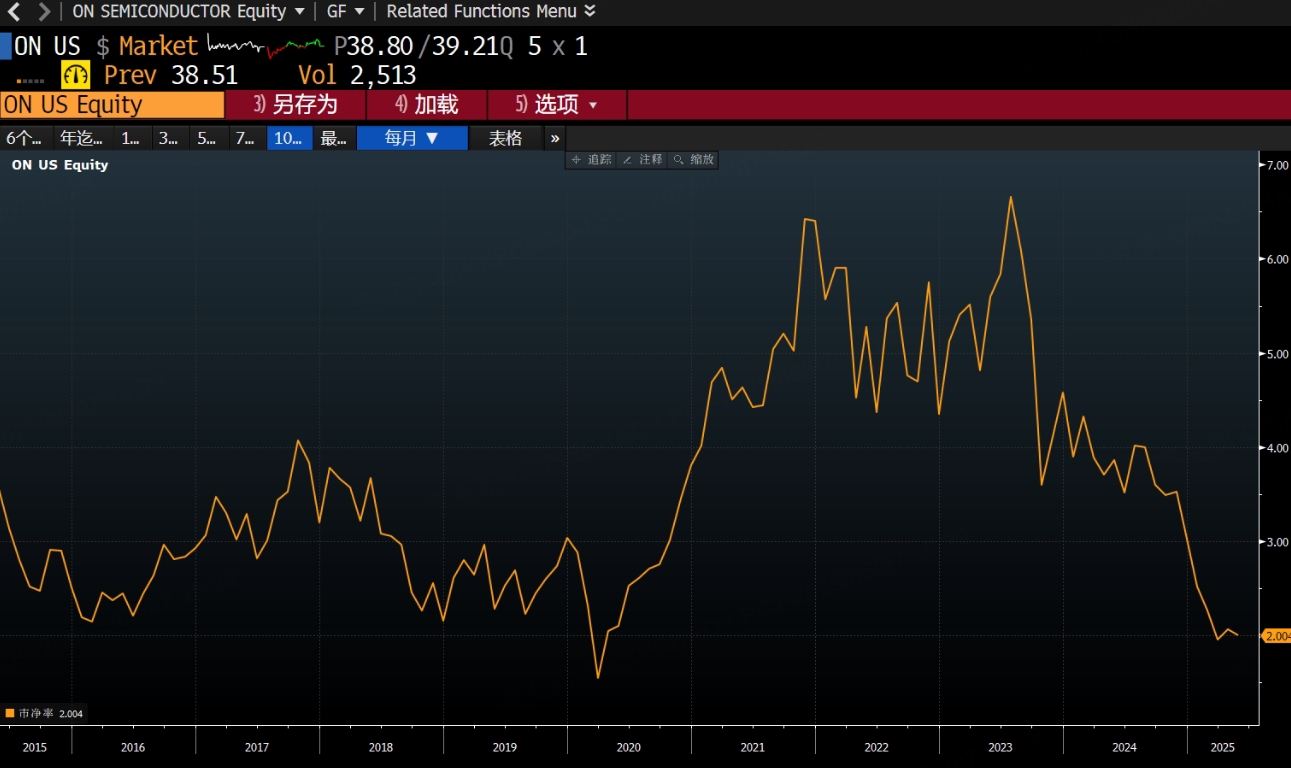Click the 2023 year label on axis
This screenshot has height=768, width=1291.
pyautogui.click(x=1000, y=747)
